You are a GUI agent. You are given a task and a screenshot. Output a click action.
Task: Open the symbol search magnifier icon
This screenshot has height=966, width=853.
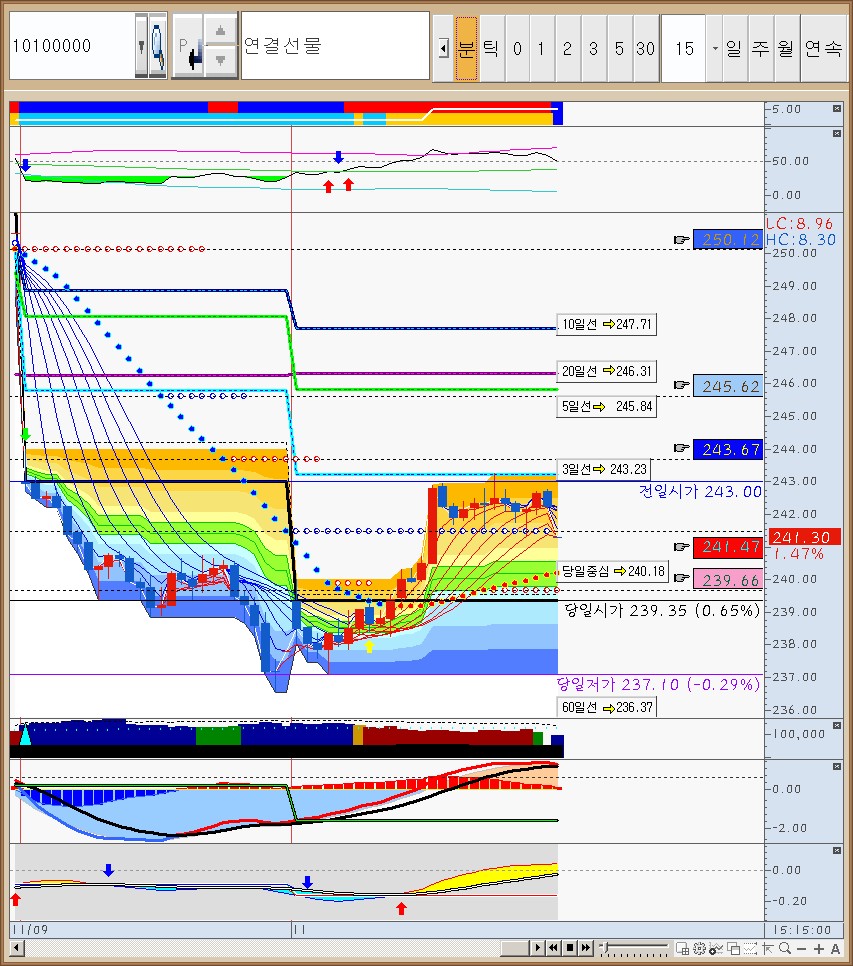[157, 46]
